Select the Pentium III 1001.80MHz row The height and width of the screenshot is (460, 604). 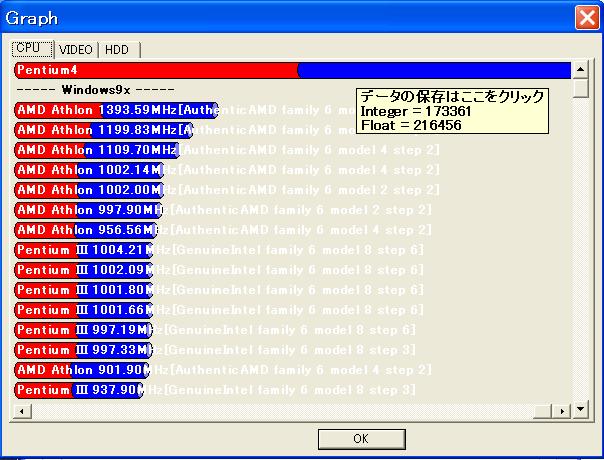click(219, 290)
